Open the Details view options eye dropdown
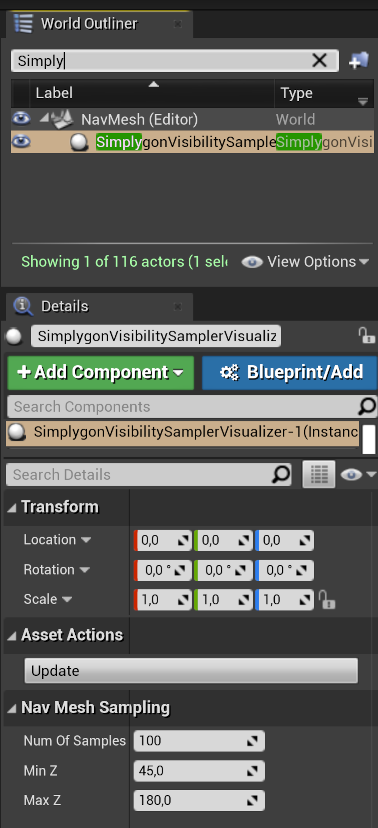The image size is (378, 828). 358,475
